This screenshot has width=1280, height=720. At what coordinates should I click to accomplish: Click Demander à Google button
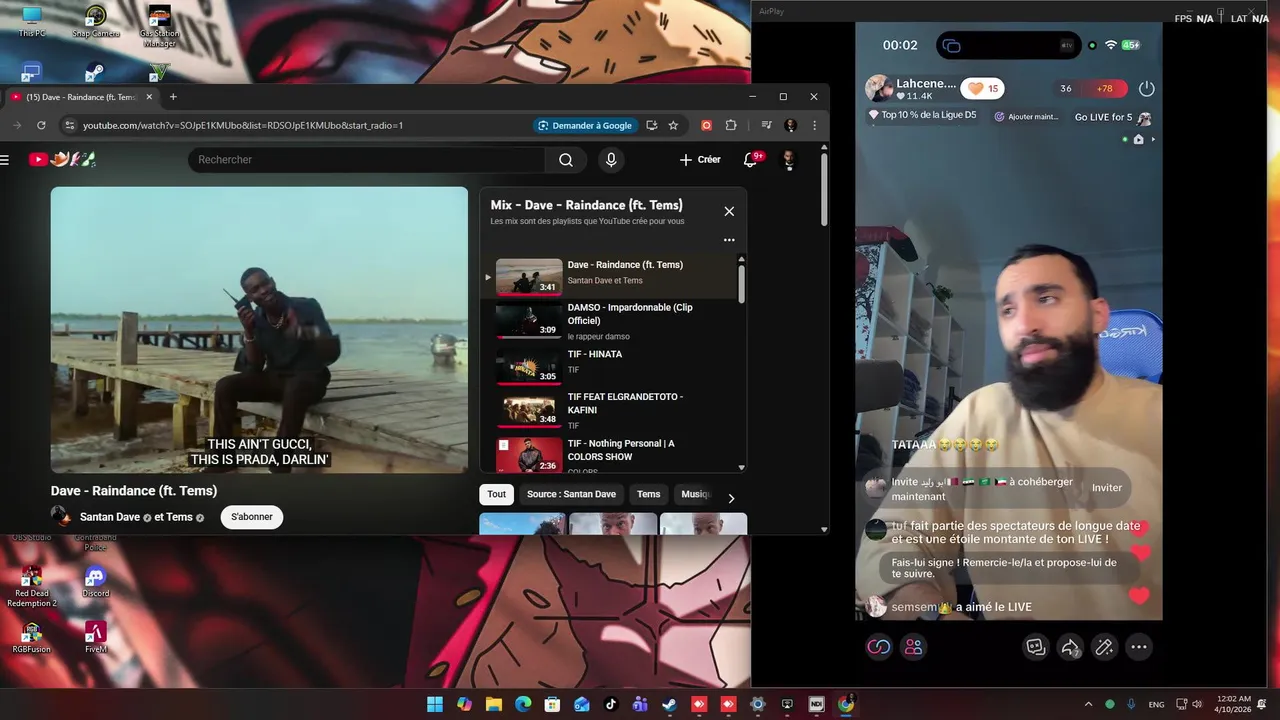pos(585,125)
